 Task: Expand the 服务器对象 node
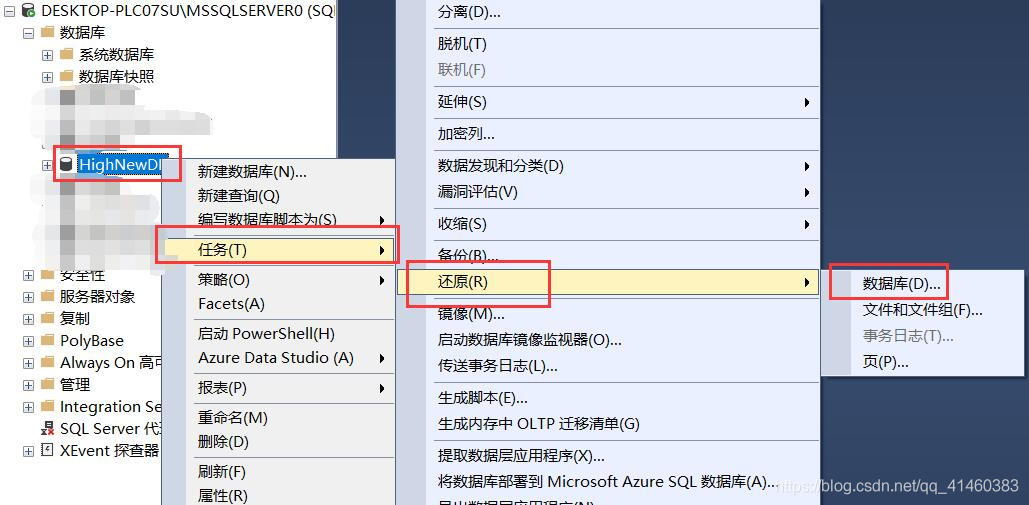[x=28, y=297]
